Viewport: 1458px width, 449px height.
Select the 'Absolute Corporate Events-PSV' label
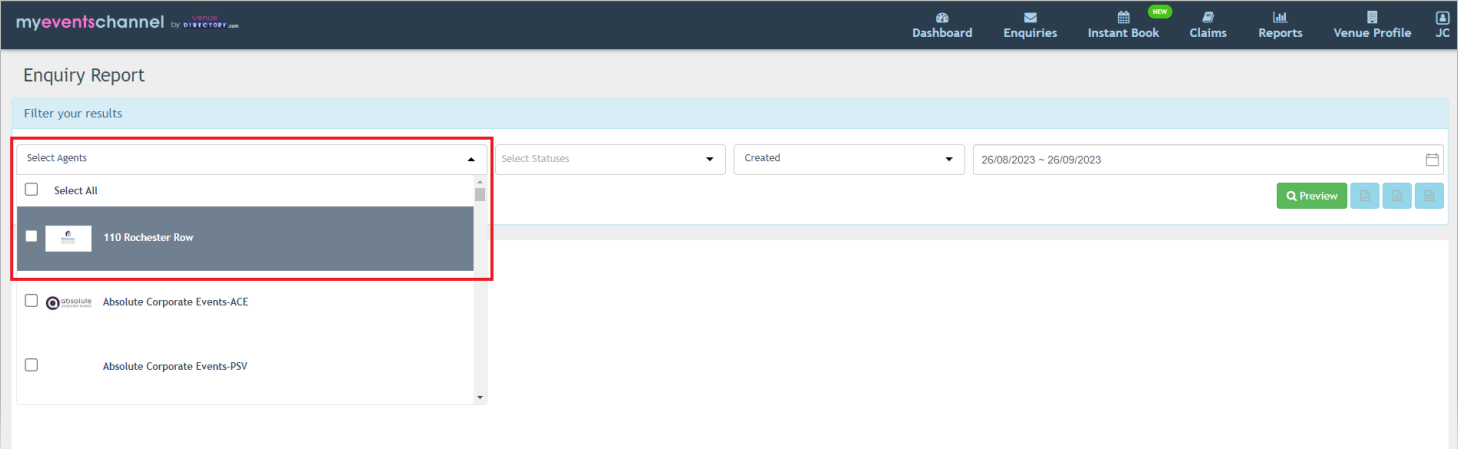pos(175,366)
